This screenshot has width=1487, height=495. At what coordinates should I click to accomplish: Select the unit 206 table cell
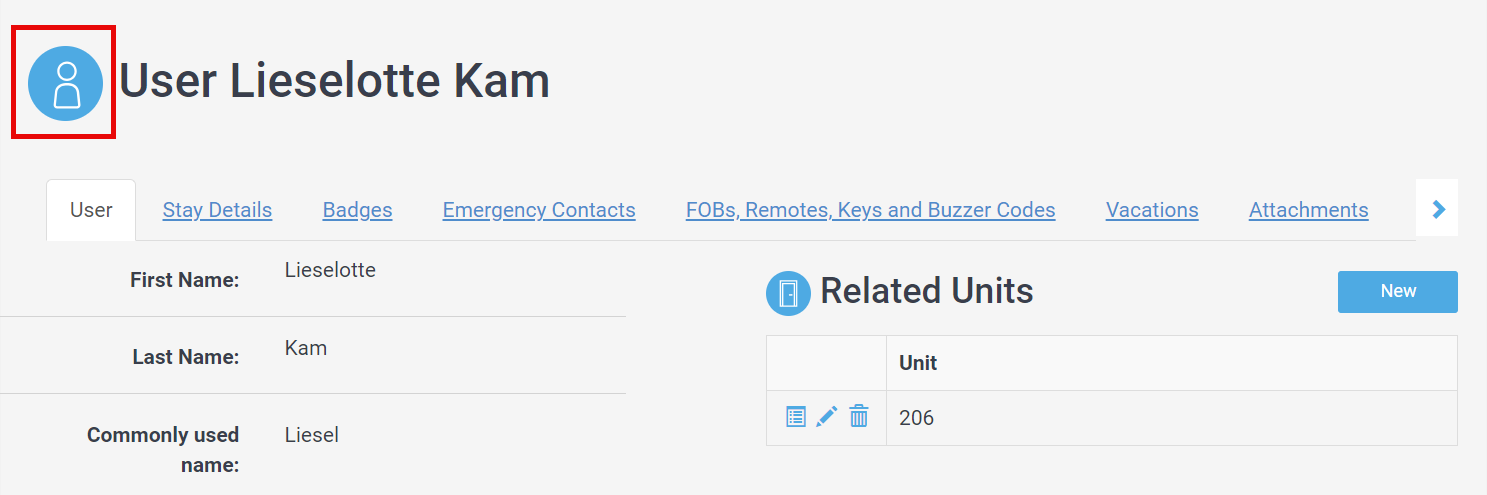tap(1171, 418)
